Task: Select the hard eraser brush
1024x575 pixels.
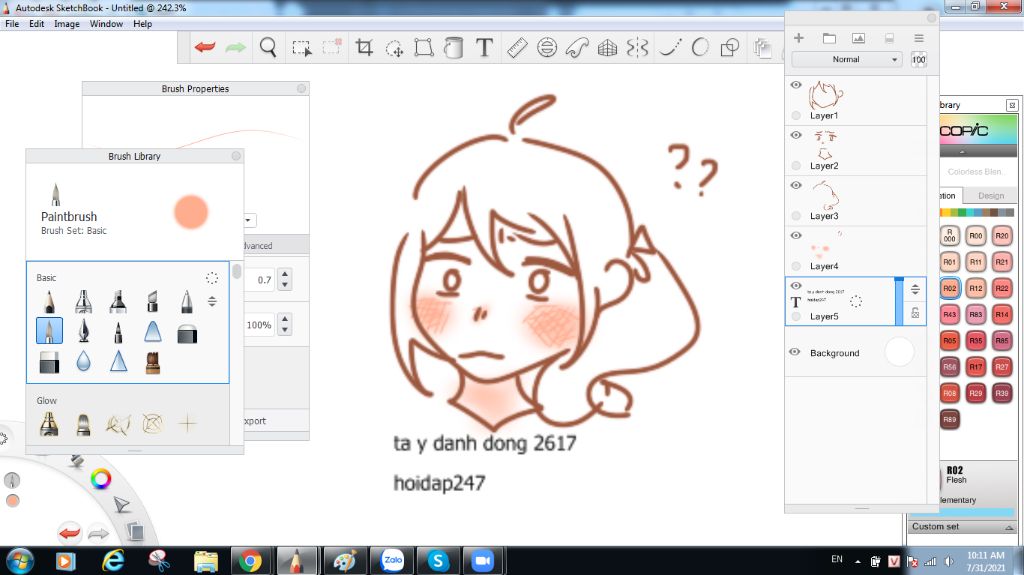Action: pyautogui.click(x=50, y=362)
